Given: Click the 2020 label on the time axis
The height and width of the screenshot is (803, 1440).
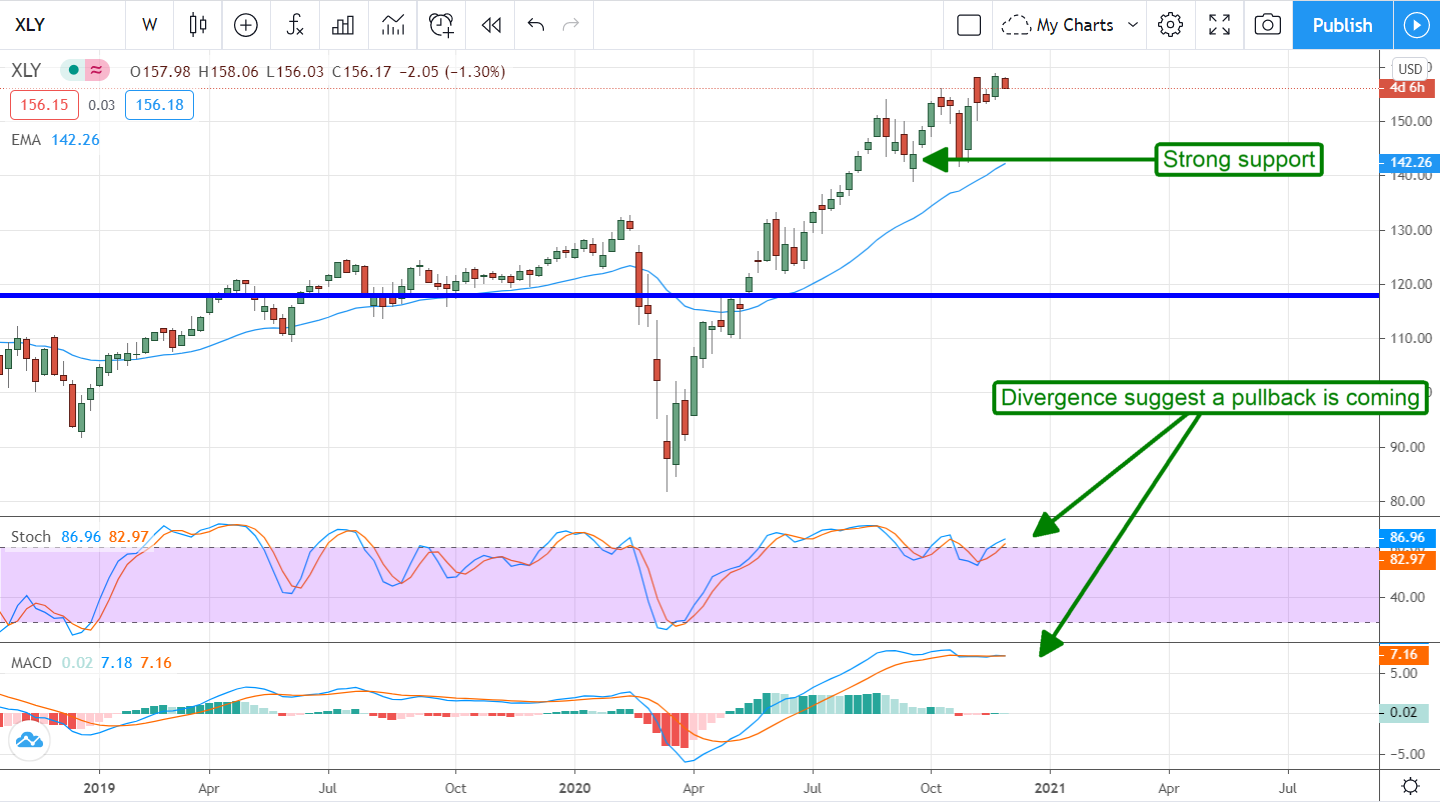Looking at the screenshot, I should click(x=575, y=786).
